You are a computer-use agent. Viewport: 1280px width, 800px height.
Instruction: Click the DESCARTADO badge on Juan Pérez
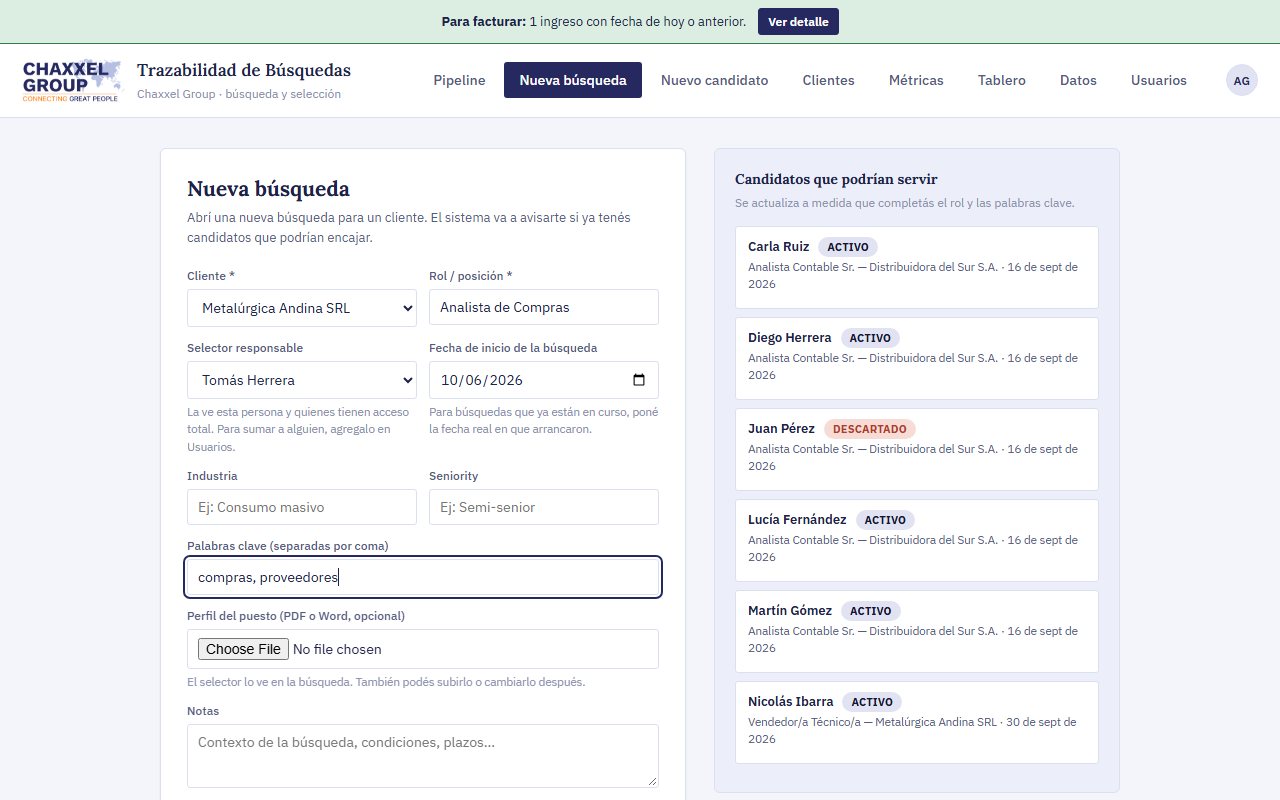869,429
